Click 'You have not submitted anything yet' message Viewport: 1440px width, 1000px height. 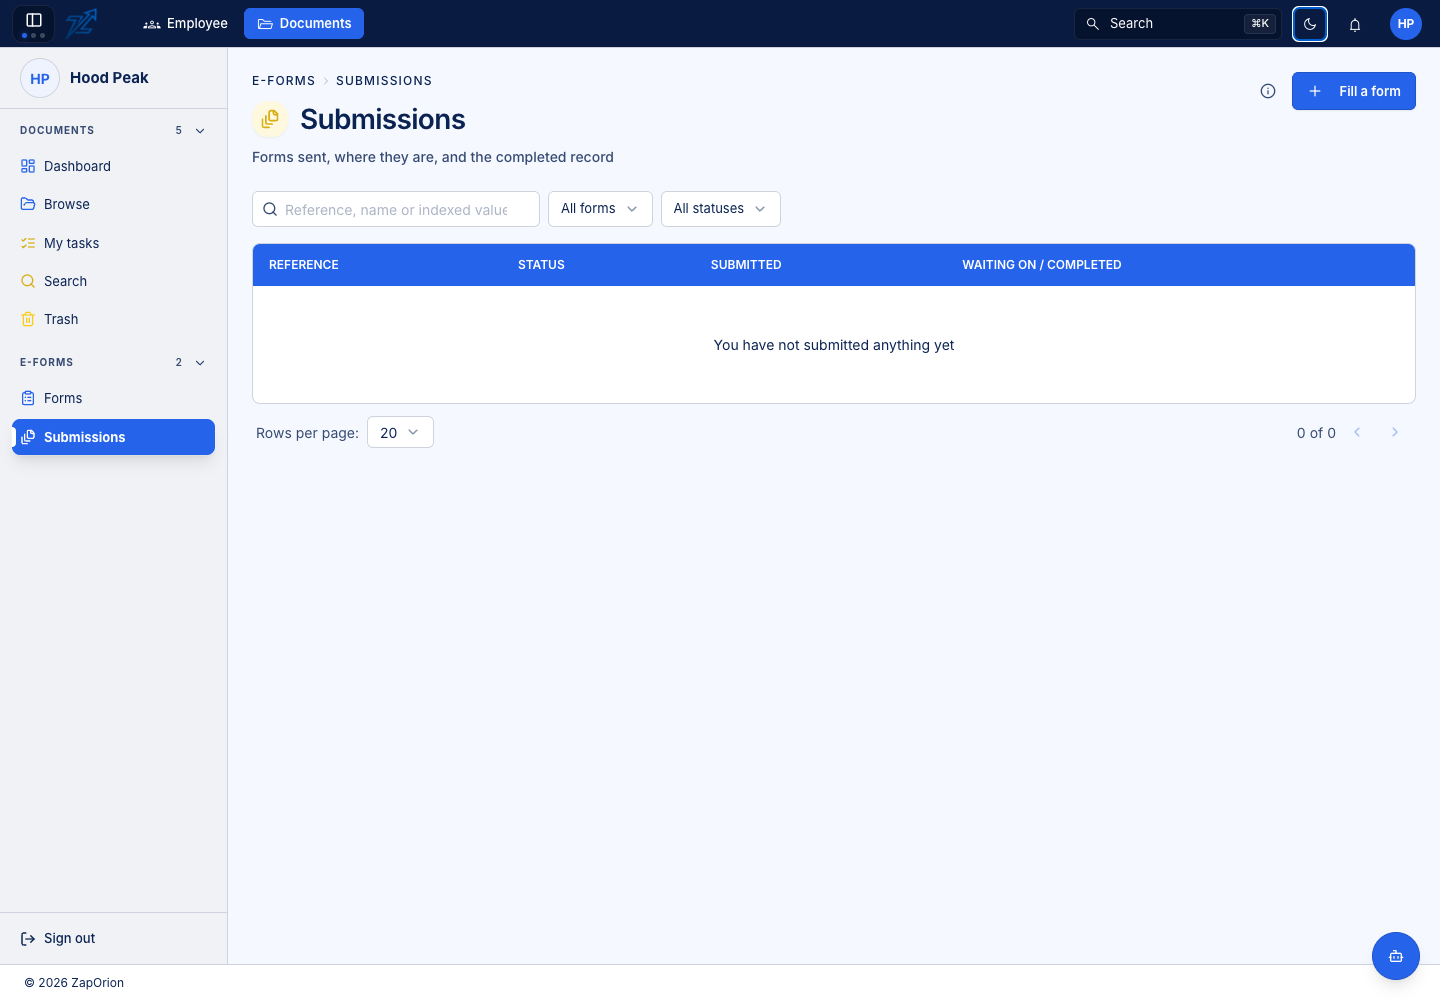[834, 345]
